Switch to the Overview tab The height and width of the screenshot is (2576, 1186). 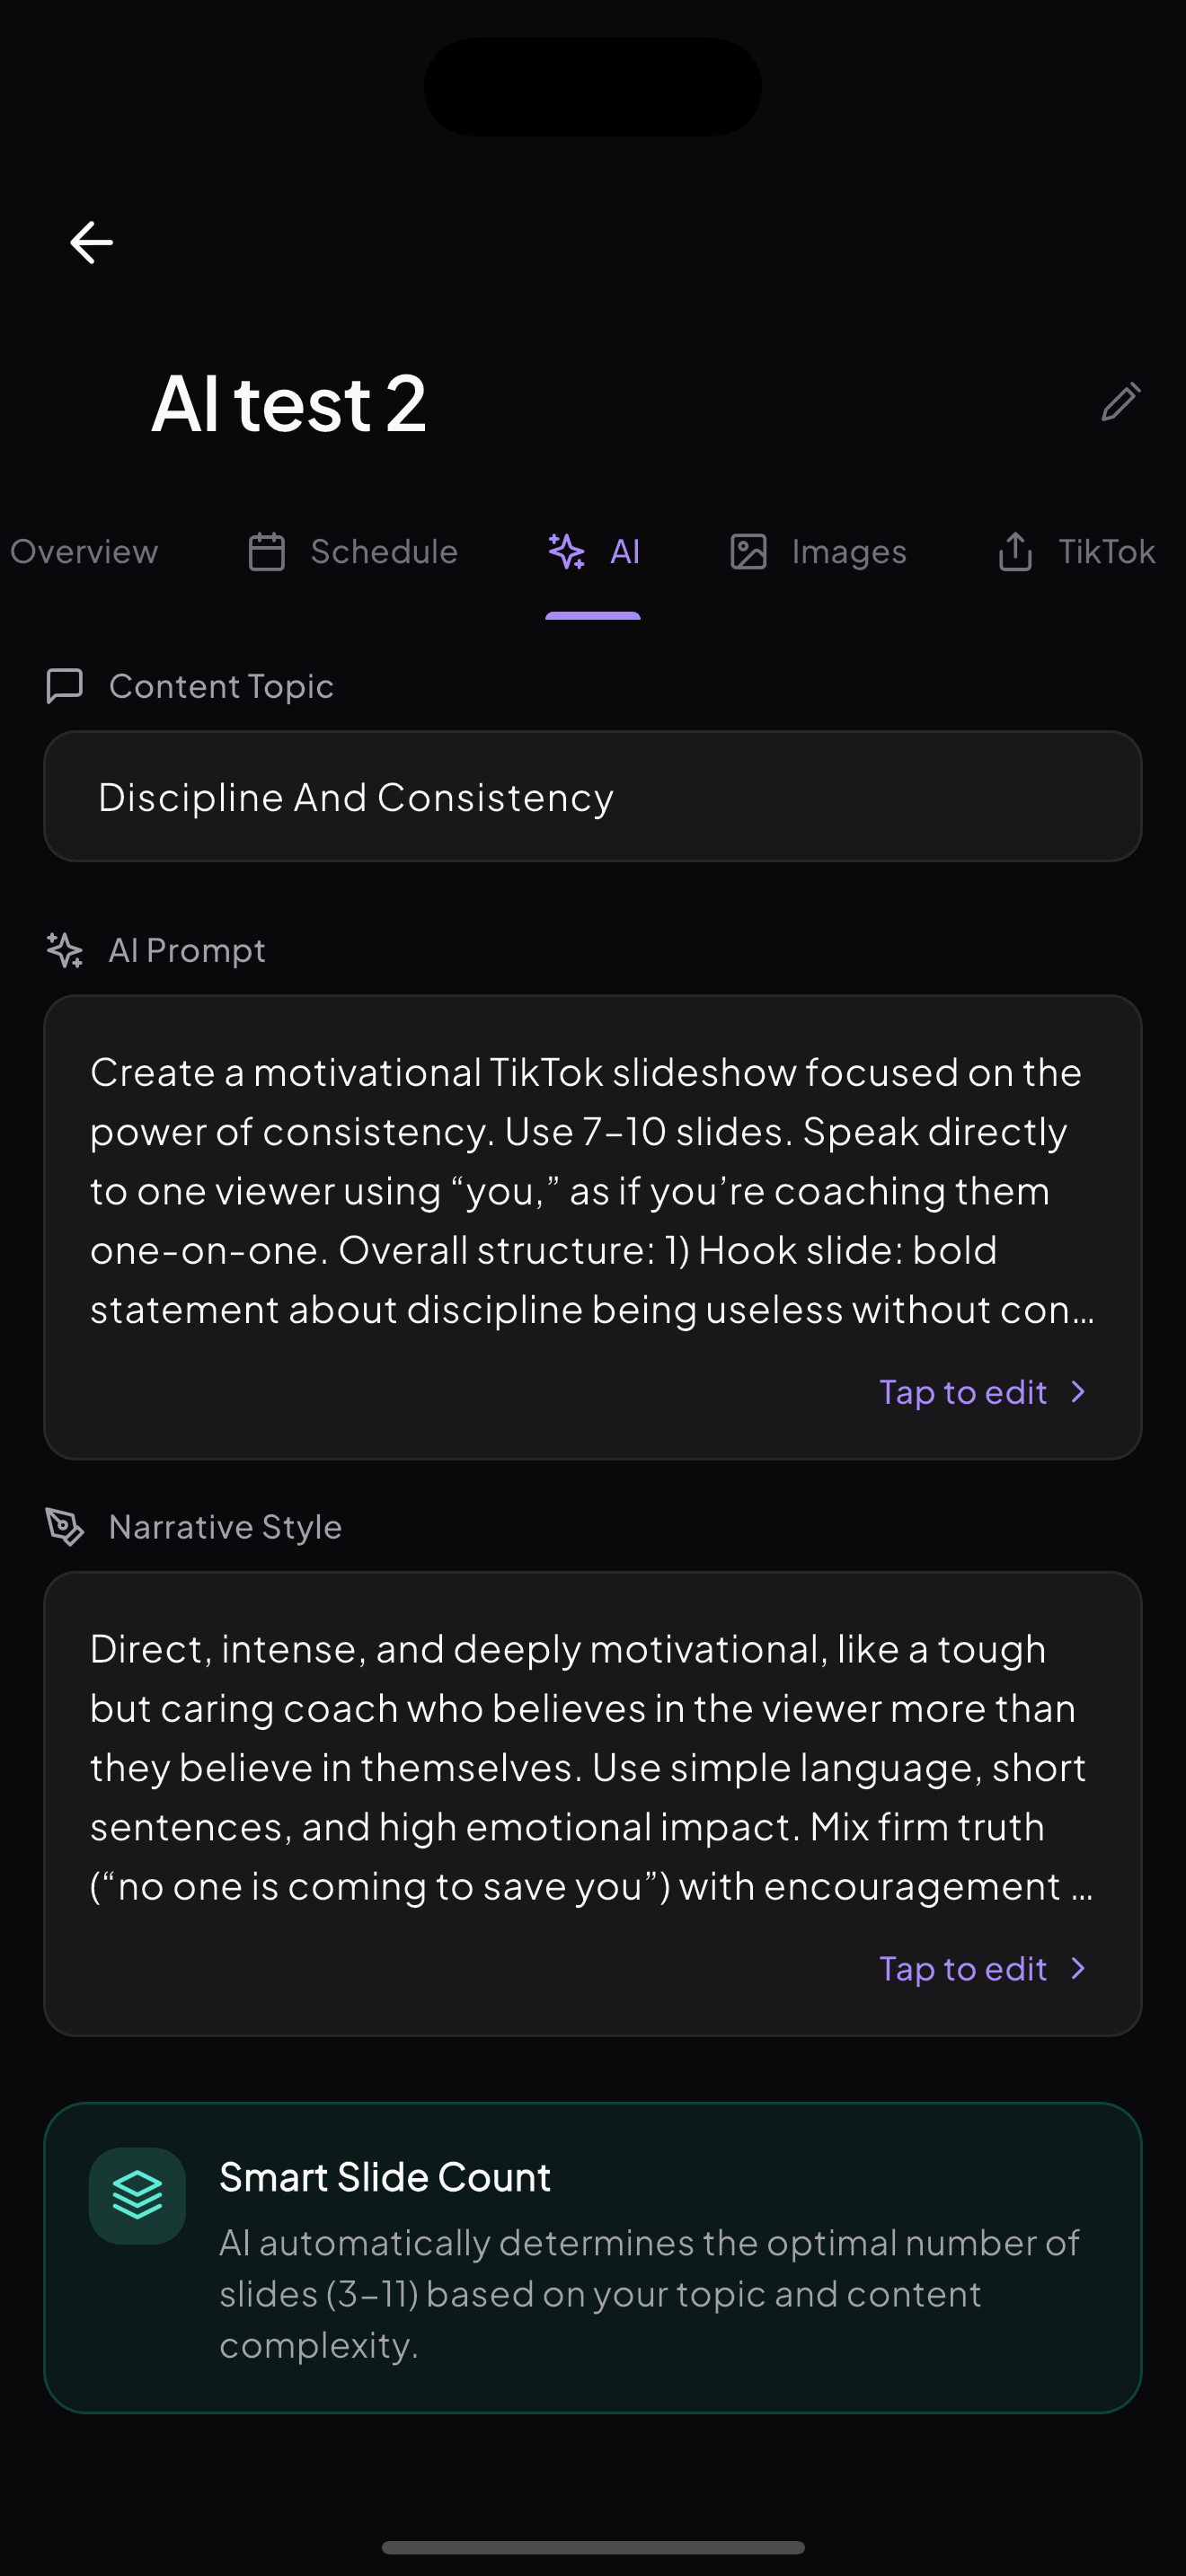coord(83,551)
